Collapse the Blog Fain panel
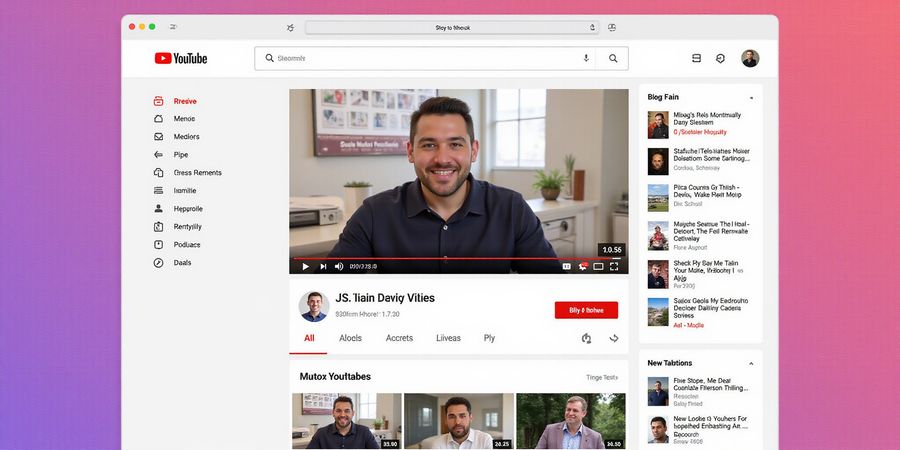Image resolution: width=900 pixels, height=450 pixels. pyautogui.click(x=751, y=98)
